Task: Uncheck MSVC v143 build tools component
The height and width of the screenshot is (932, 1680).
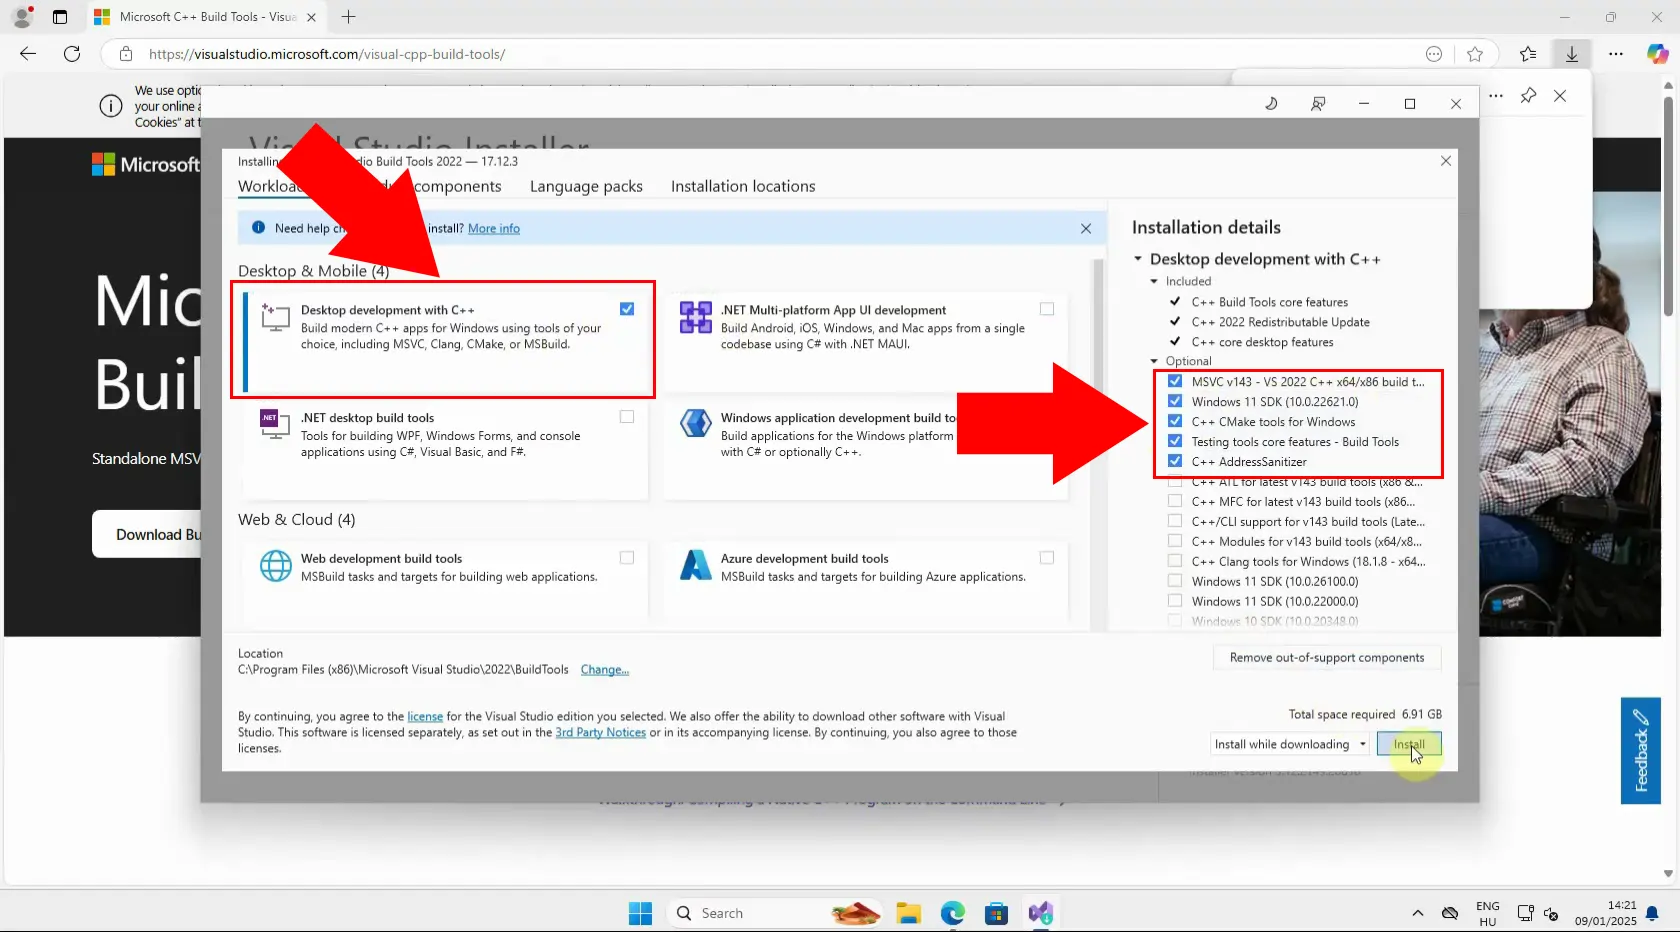Action: (1175, 381)
